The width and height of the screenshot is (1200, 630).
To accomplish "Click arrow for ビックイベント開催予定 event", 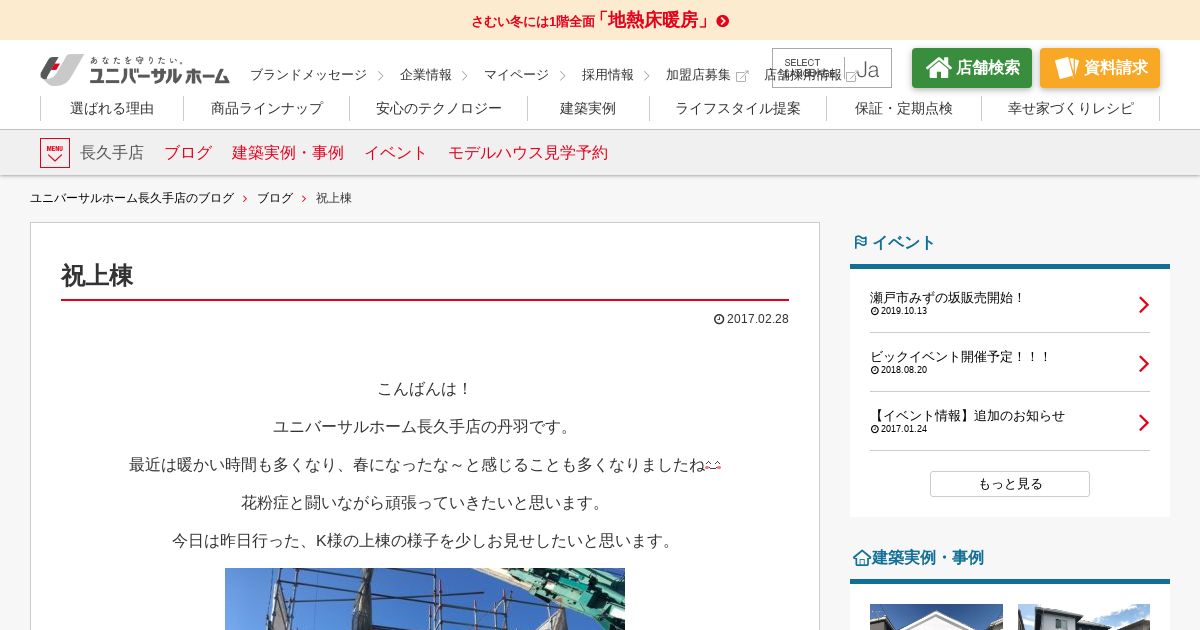I will (x=1144, y=364).
